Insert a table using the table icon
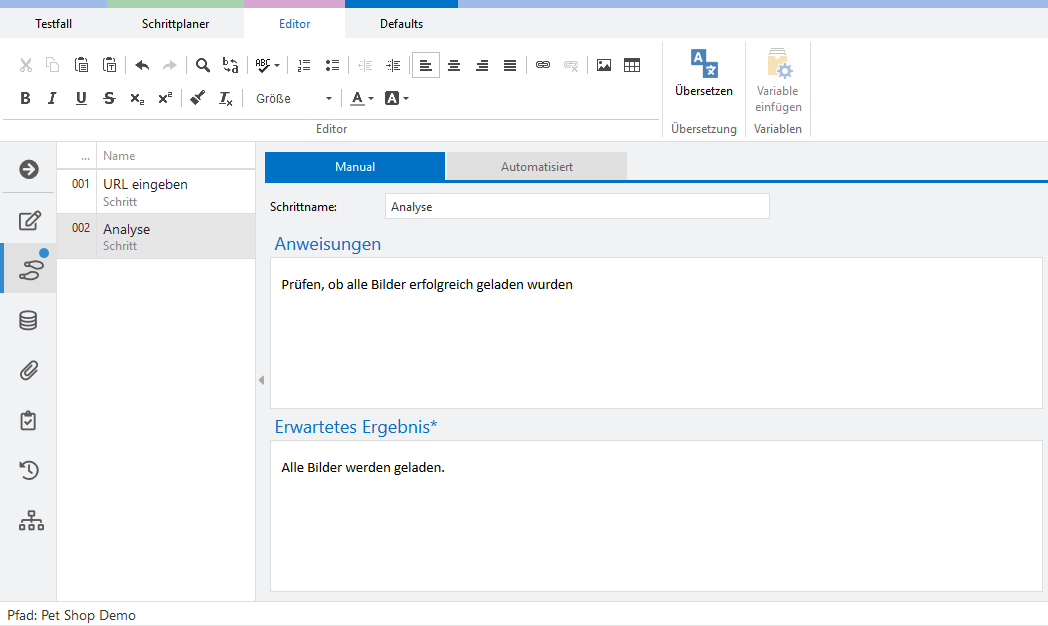 click(632, 65)
